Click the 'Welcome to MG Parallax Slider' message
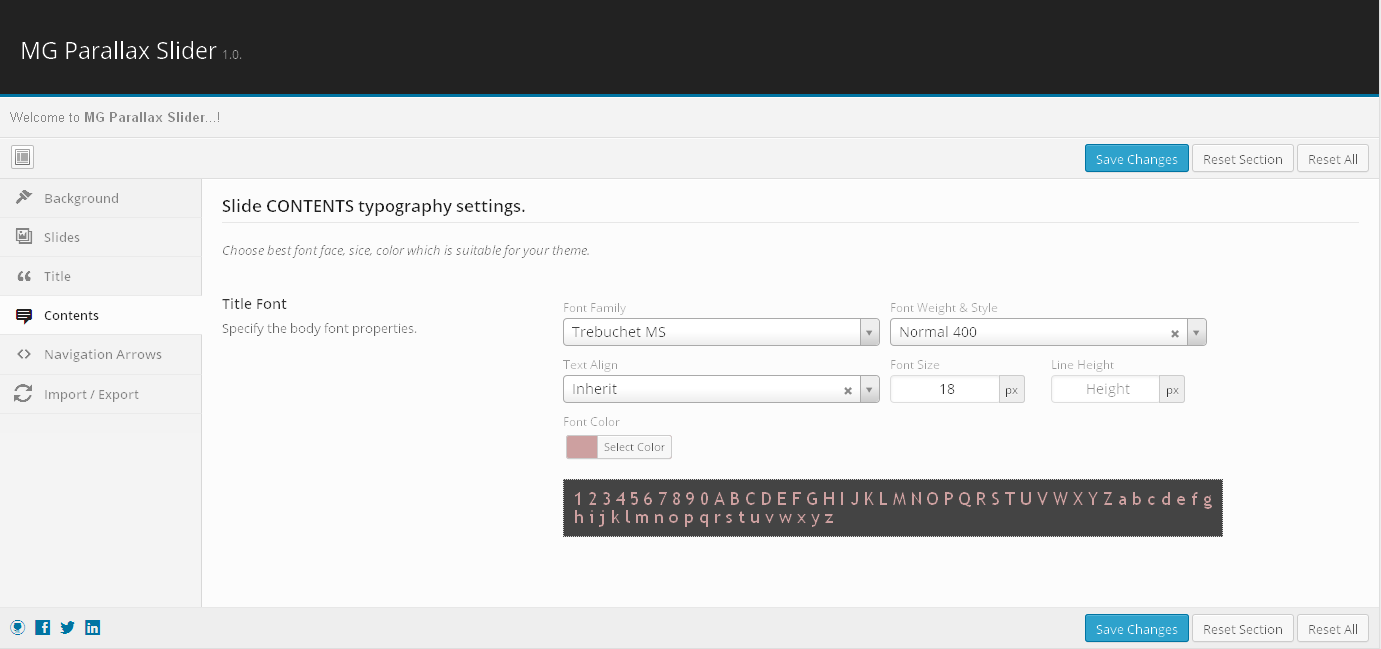The width and height of the screenshot is (1381, 649). pyautogui.click(x=115, y=117)
